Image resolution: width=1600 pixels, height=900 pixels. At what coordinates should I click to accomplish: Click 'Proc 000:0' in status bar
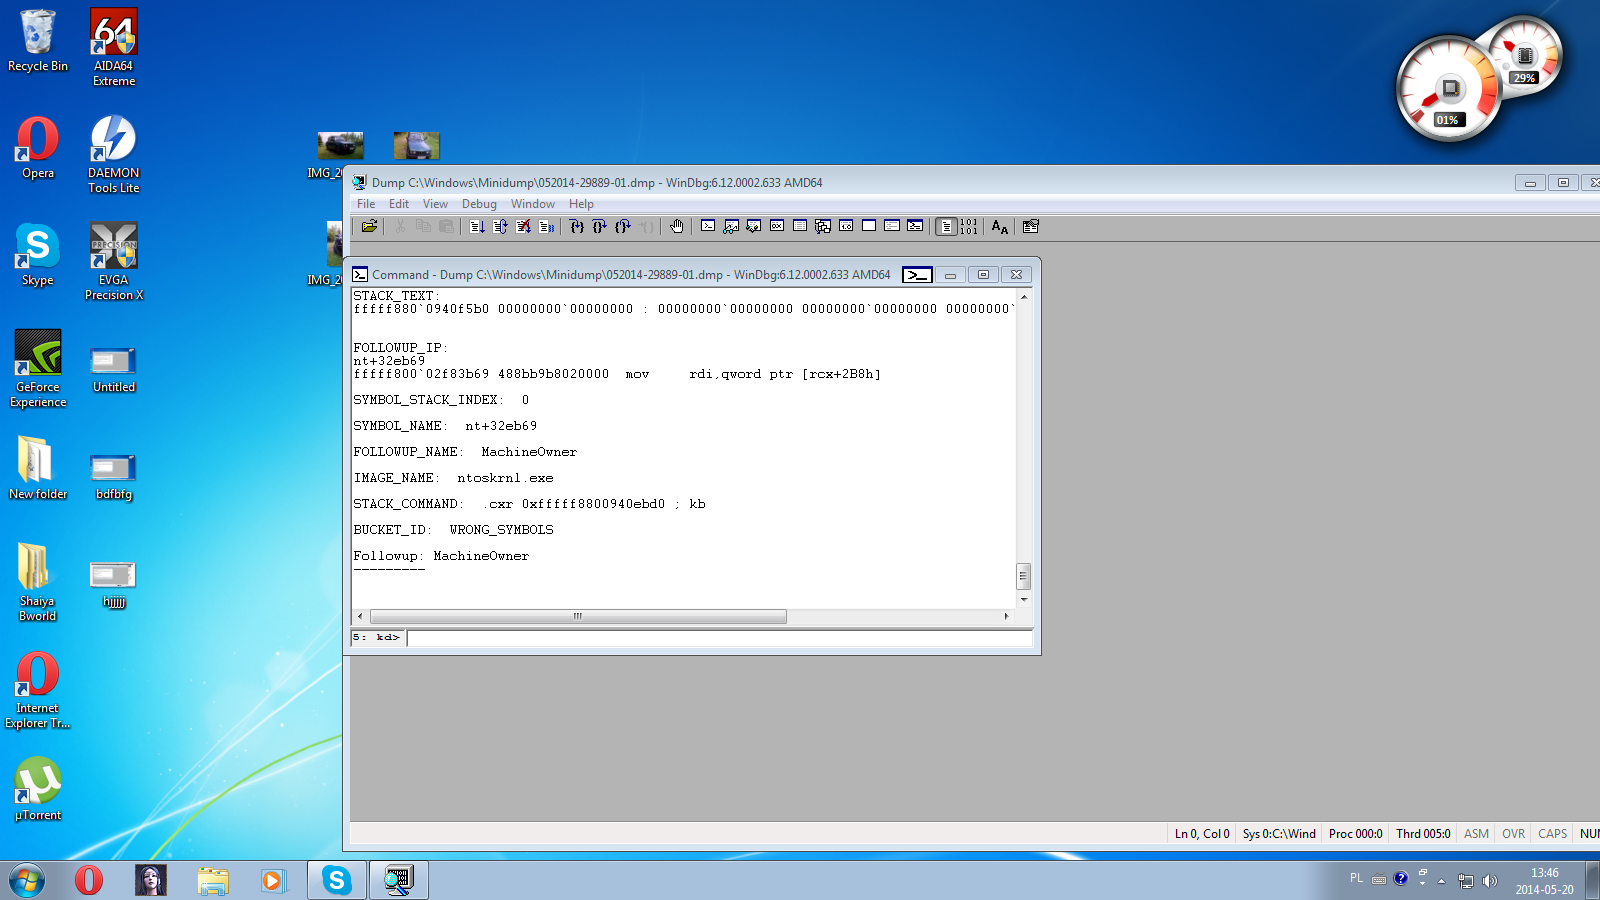(x=1355, y=834)
